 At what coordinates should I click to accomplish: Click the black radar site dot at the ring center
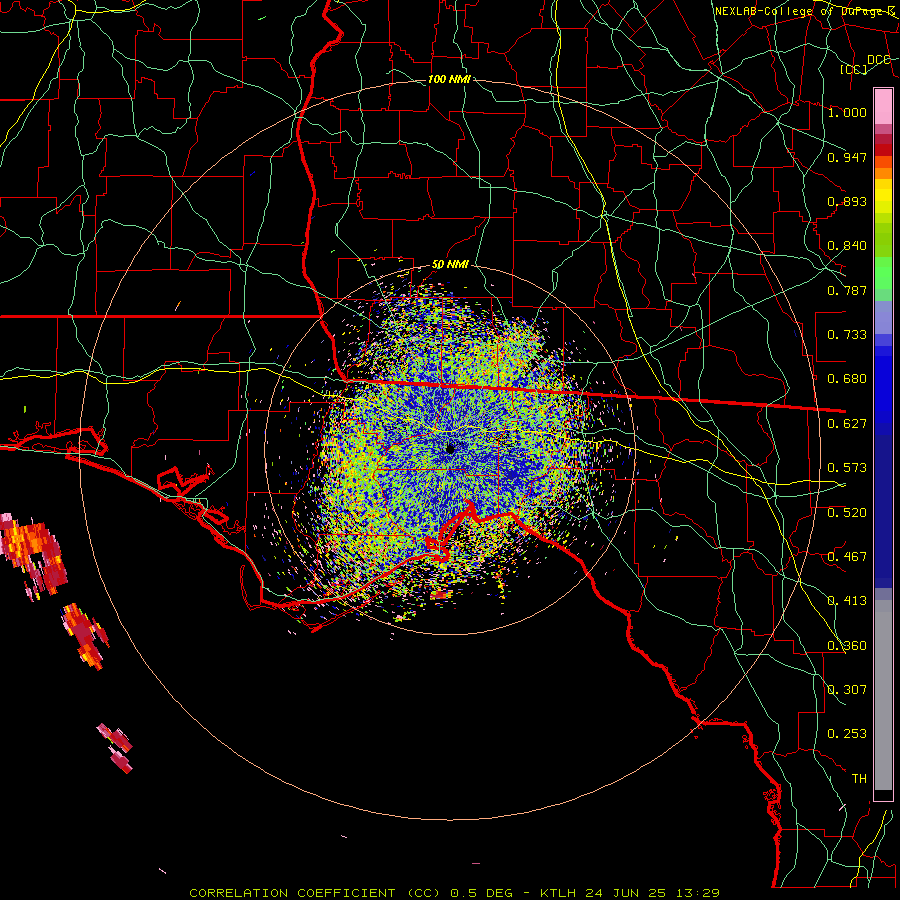451,449
